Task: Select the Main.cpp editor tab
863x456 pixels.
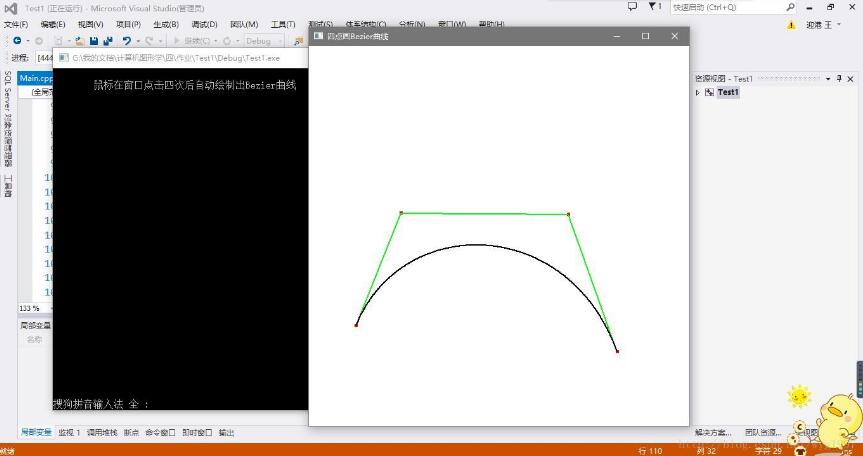Action: 36,78
